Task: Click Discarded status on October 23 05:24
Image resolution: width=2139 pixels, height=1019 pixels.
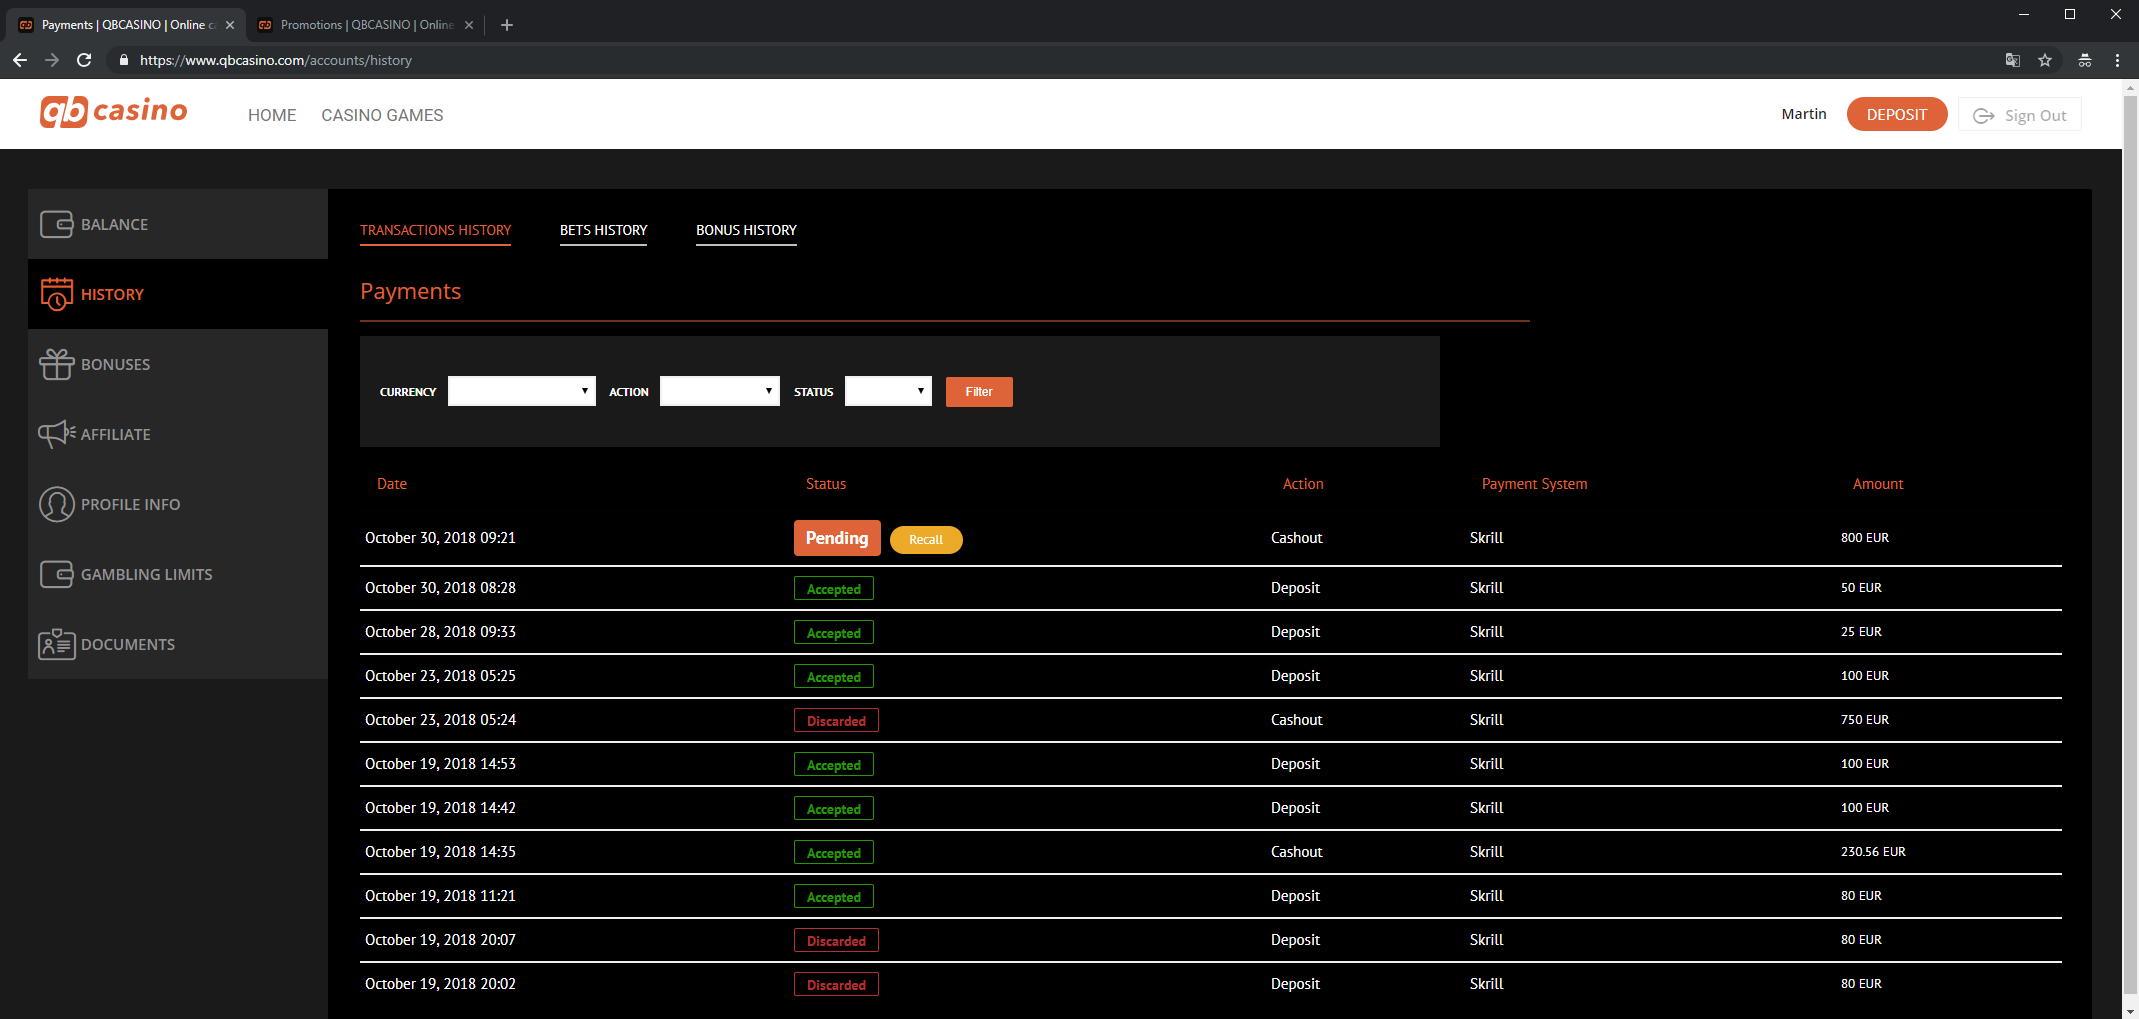Action: tap(837, 721)
